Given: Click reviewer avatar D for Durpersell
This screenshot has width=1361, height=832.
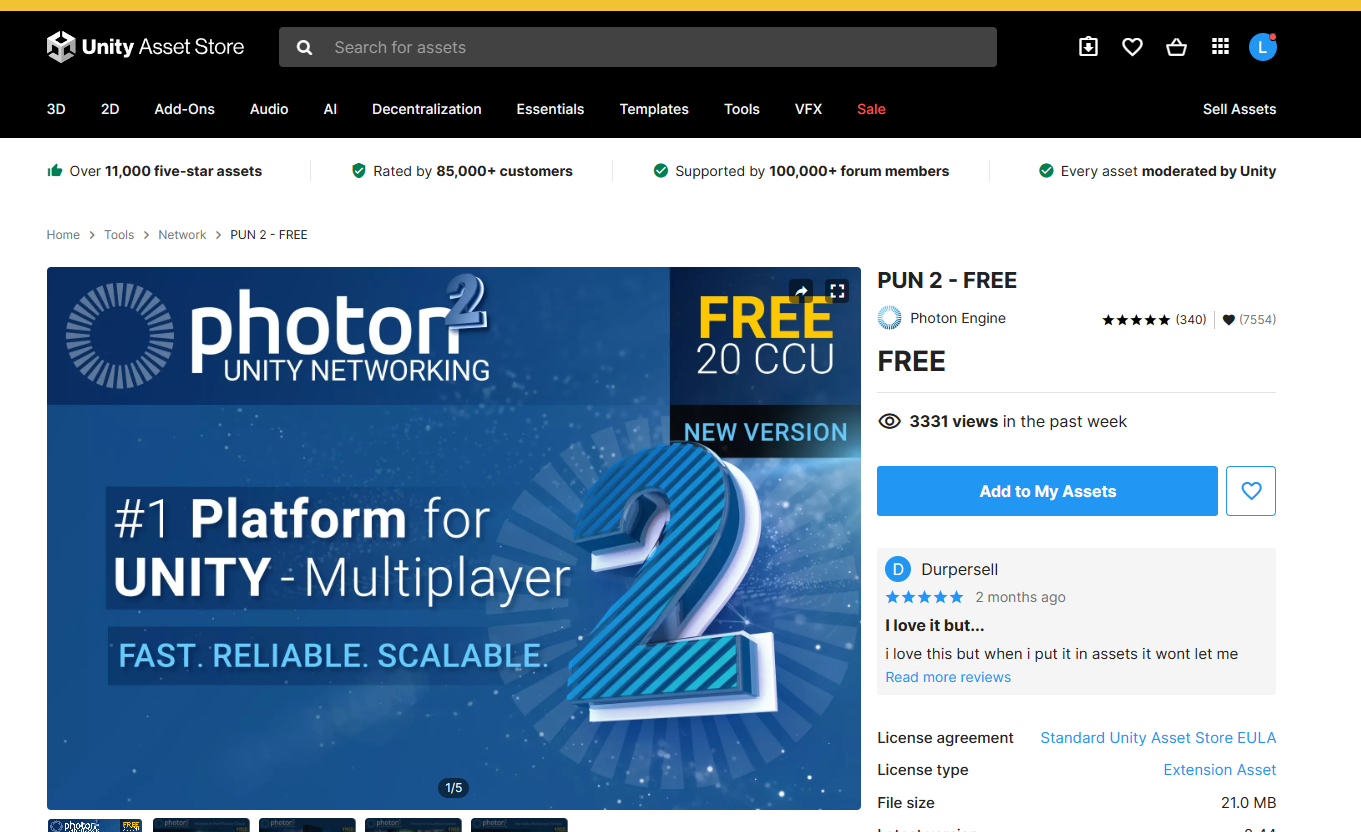Looking at the screenshot, I should pos(898,570).
